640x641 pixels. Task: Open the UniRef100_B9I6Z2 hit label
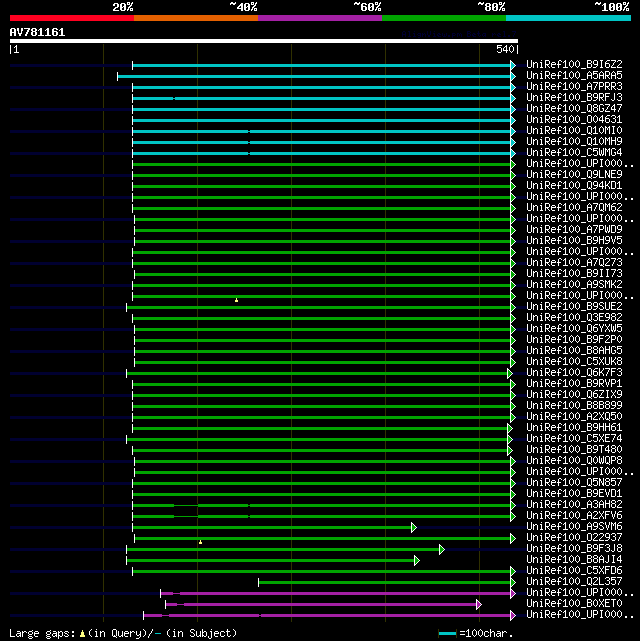point(574,65)
